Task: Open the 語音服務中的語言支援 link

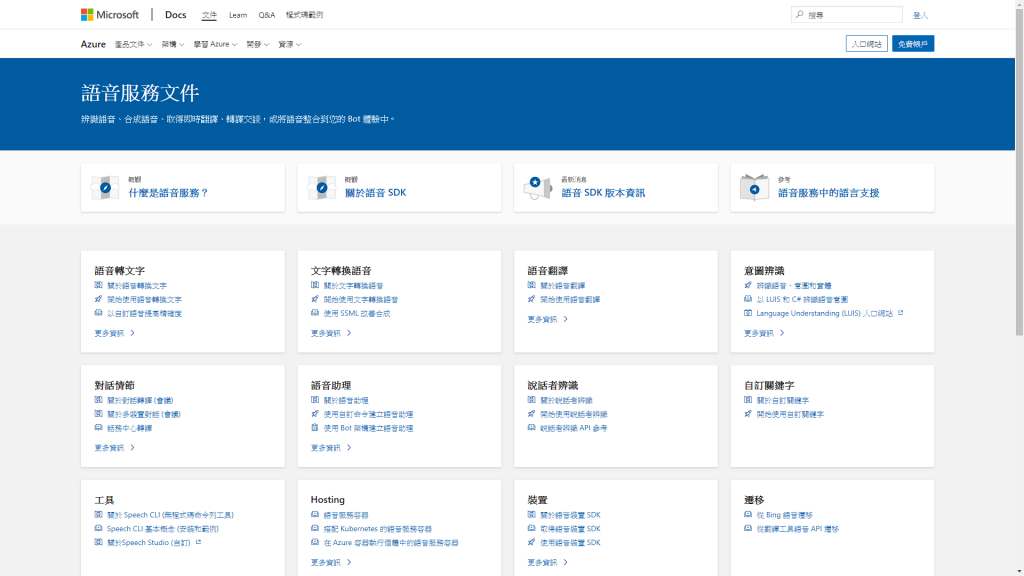Action: tap(829, 193)
